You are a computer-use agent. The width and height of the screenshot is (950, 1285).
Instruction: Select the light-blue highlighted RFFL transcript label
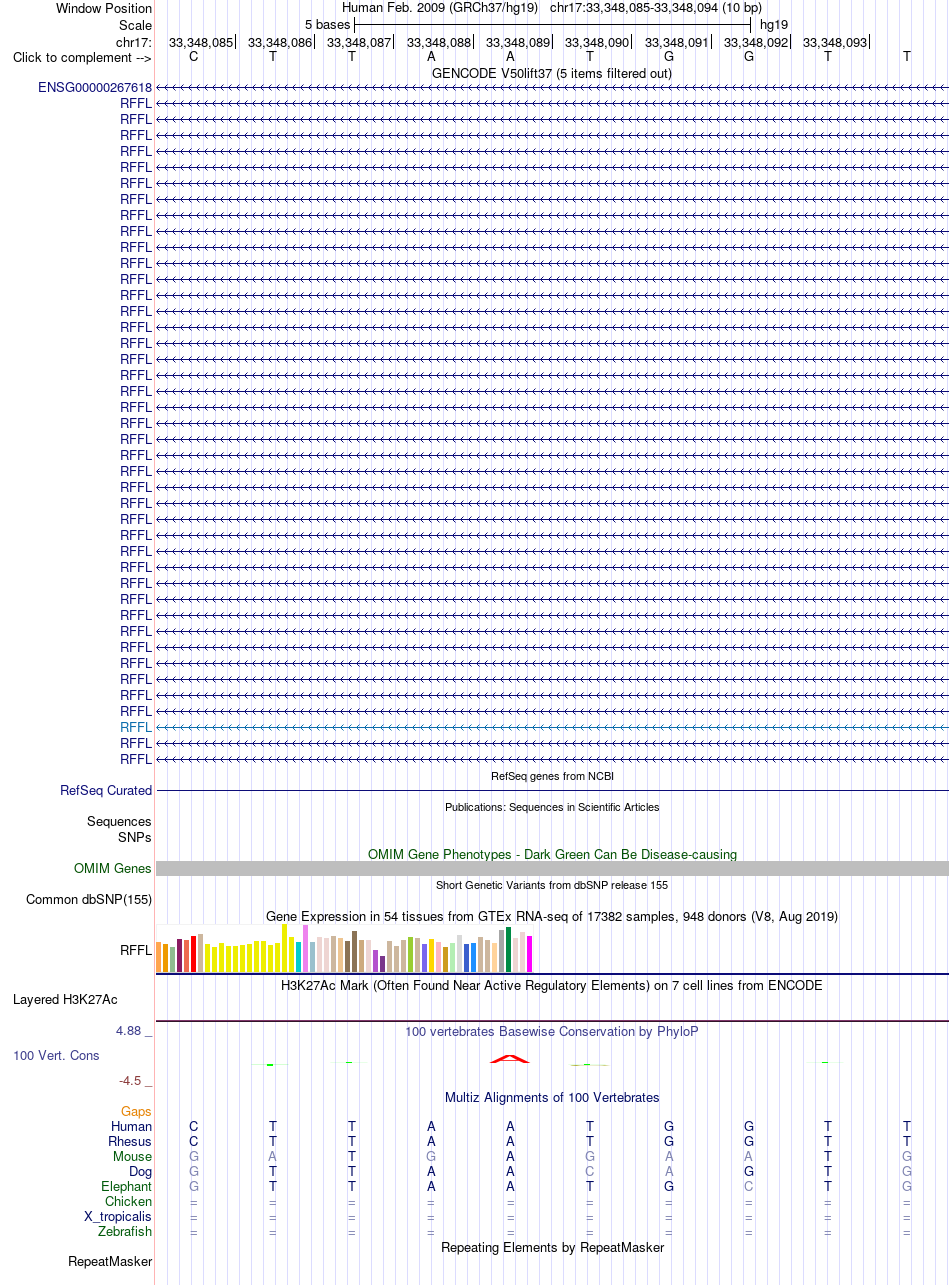pos(136,727)
